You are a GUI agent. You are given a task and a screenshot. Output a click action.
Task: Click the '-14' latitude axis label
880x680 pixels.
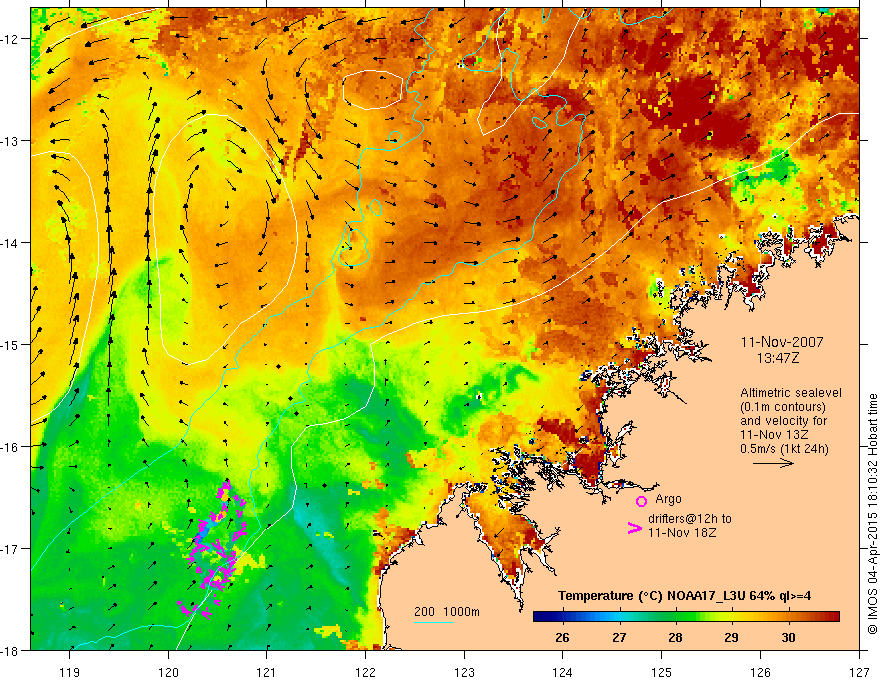(x=11, y=243)
